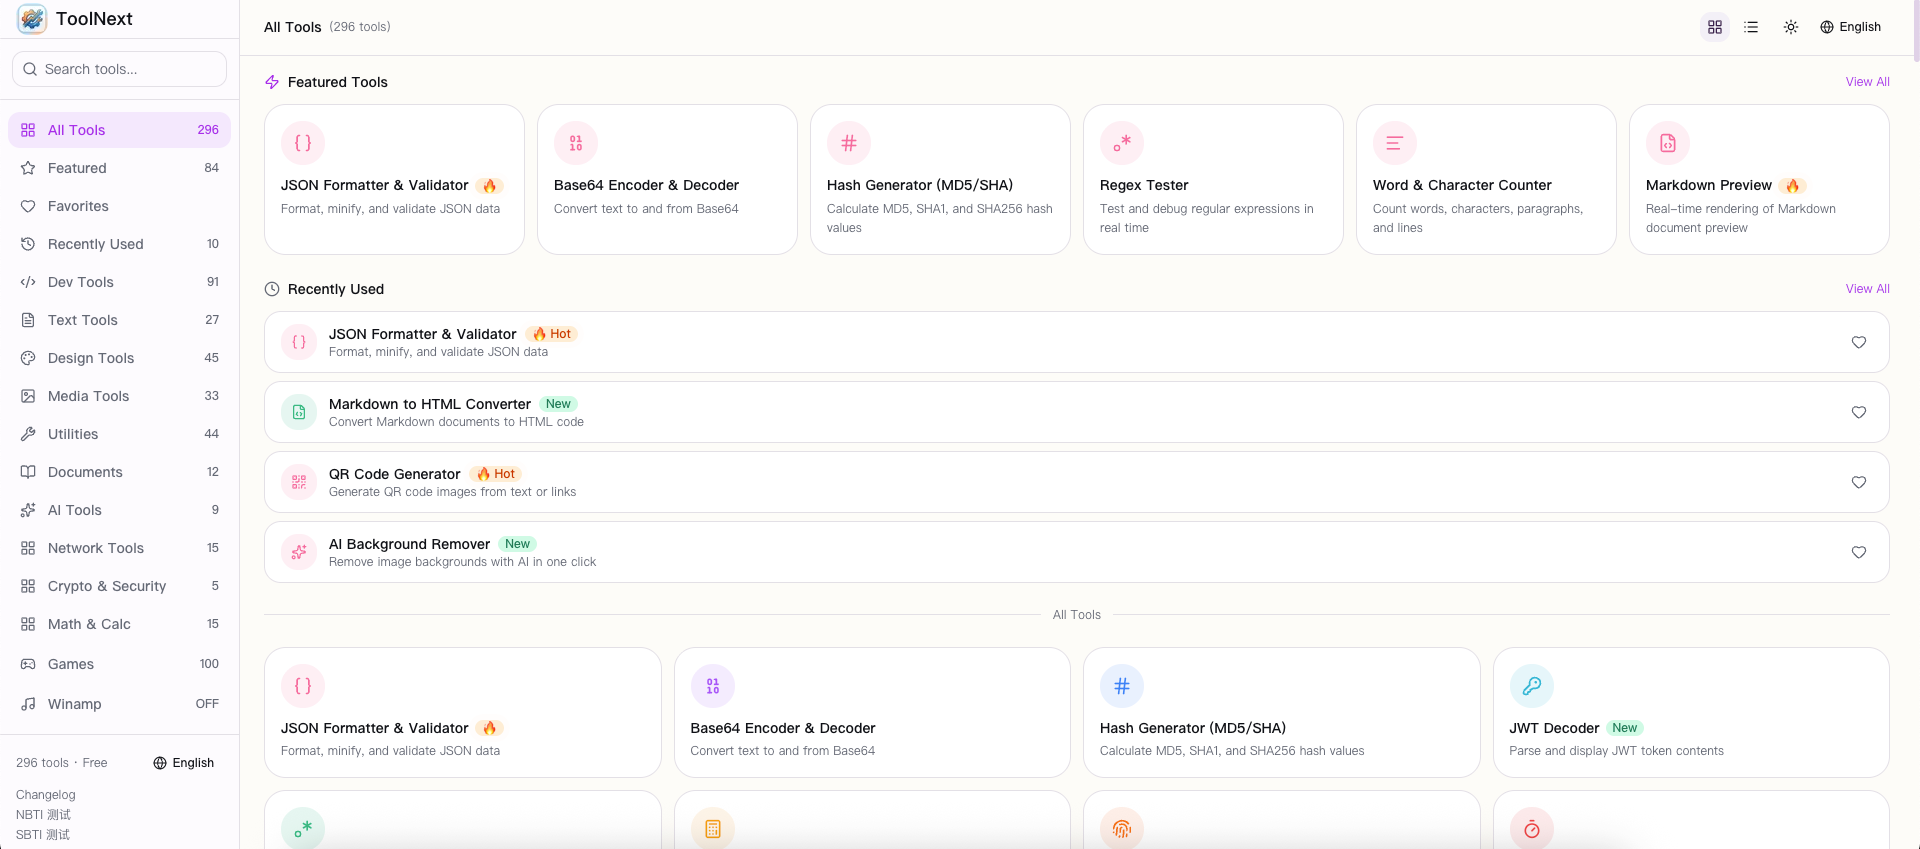This screenshot has height=849, width=1920.
Task: Open the English language selector in sidebar footer
Action: coord(184,763)
